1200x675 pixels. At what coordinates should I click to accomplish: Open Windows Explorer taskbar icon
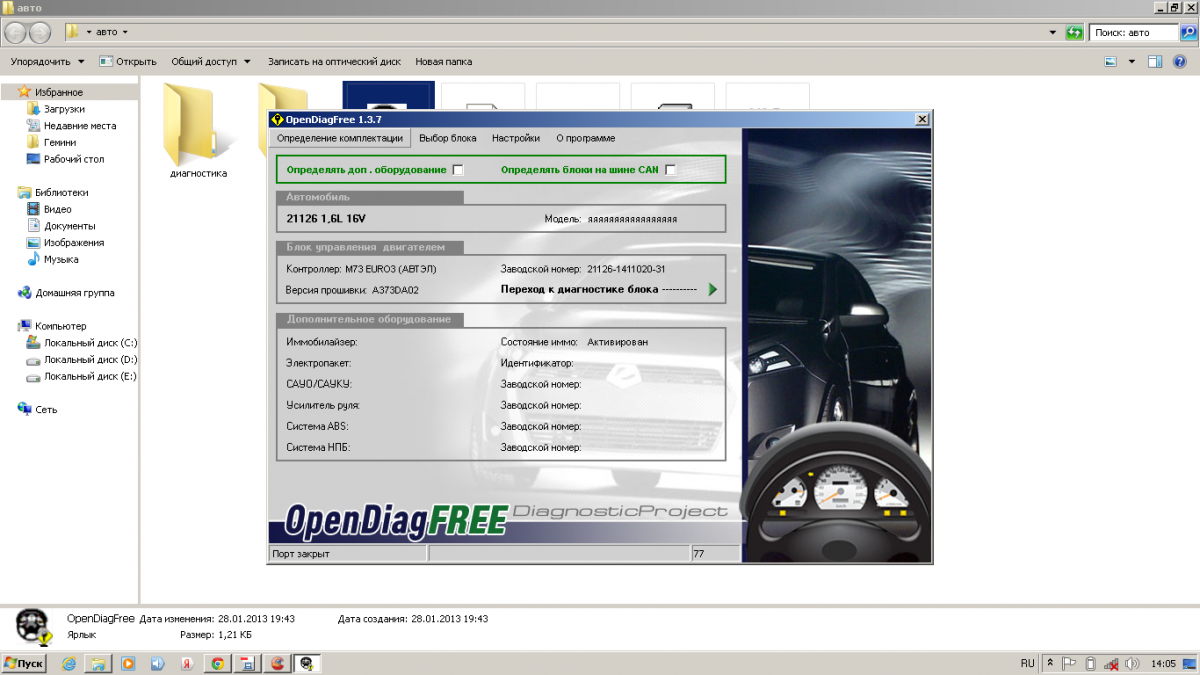coord(98,663)
